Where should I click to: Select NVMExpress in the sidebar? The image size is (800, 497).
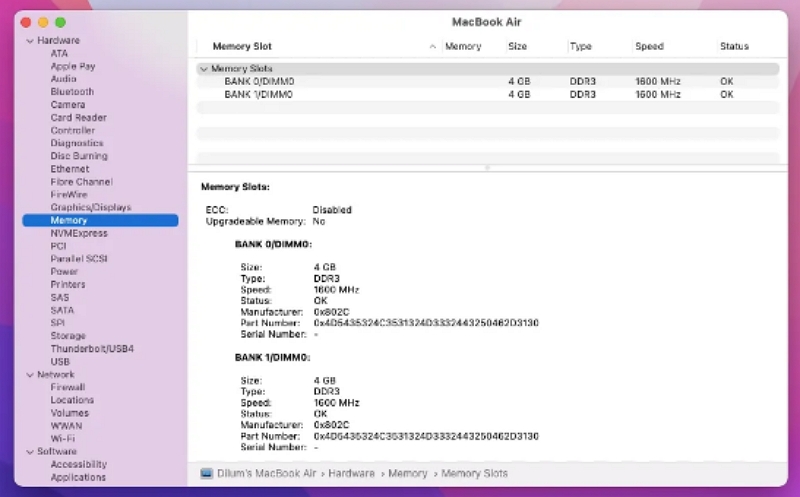coord(79,234)
